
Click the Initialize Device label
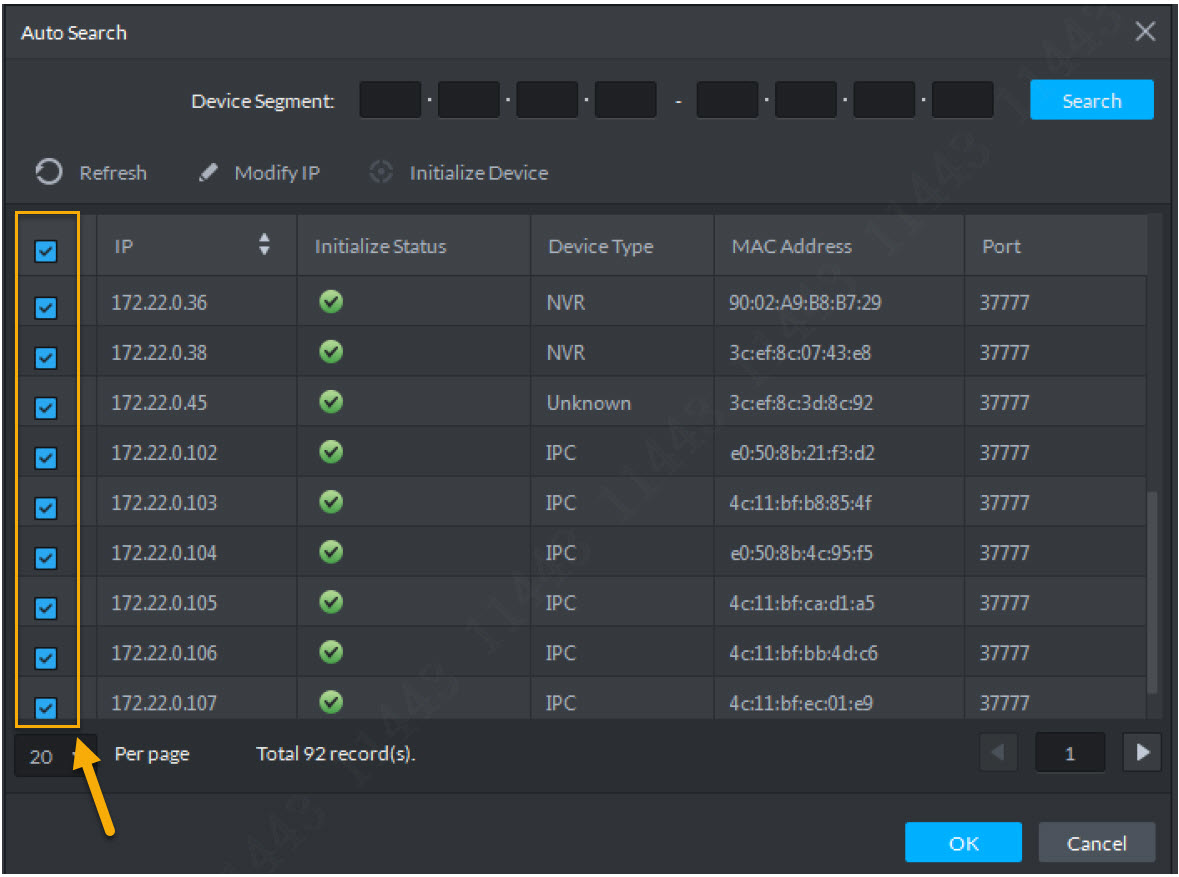click(478, 173)
